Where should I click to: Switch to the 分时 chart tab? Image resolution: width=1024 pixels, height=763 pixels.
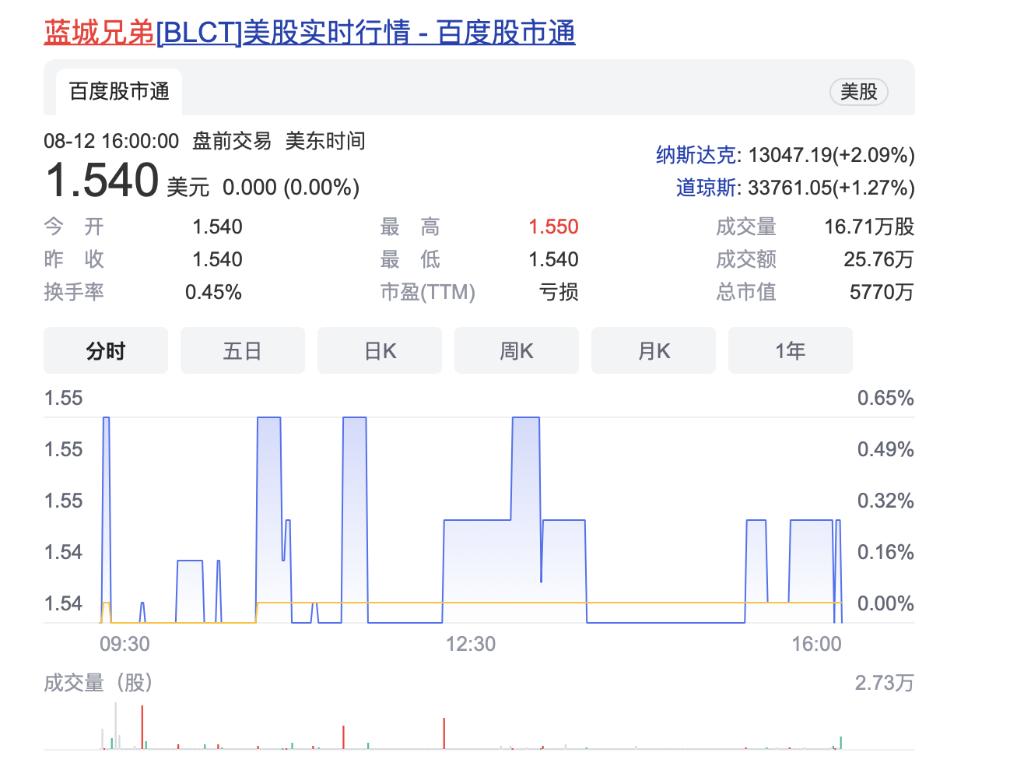pos(105,351)
